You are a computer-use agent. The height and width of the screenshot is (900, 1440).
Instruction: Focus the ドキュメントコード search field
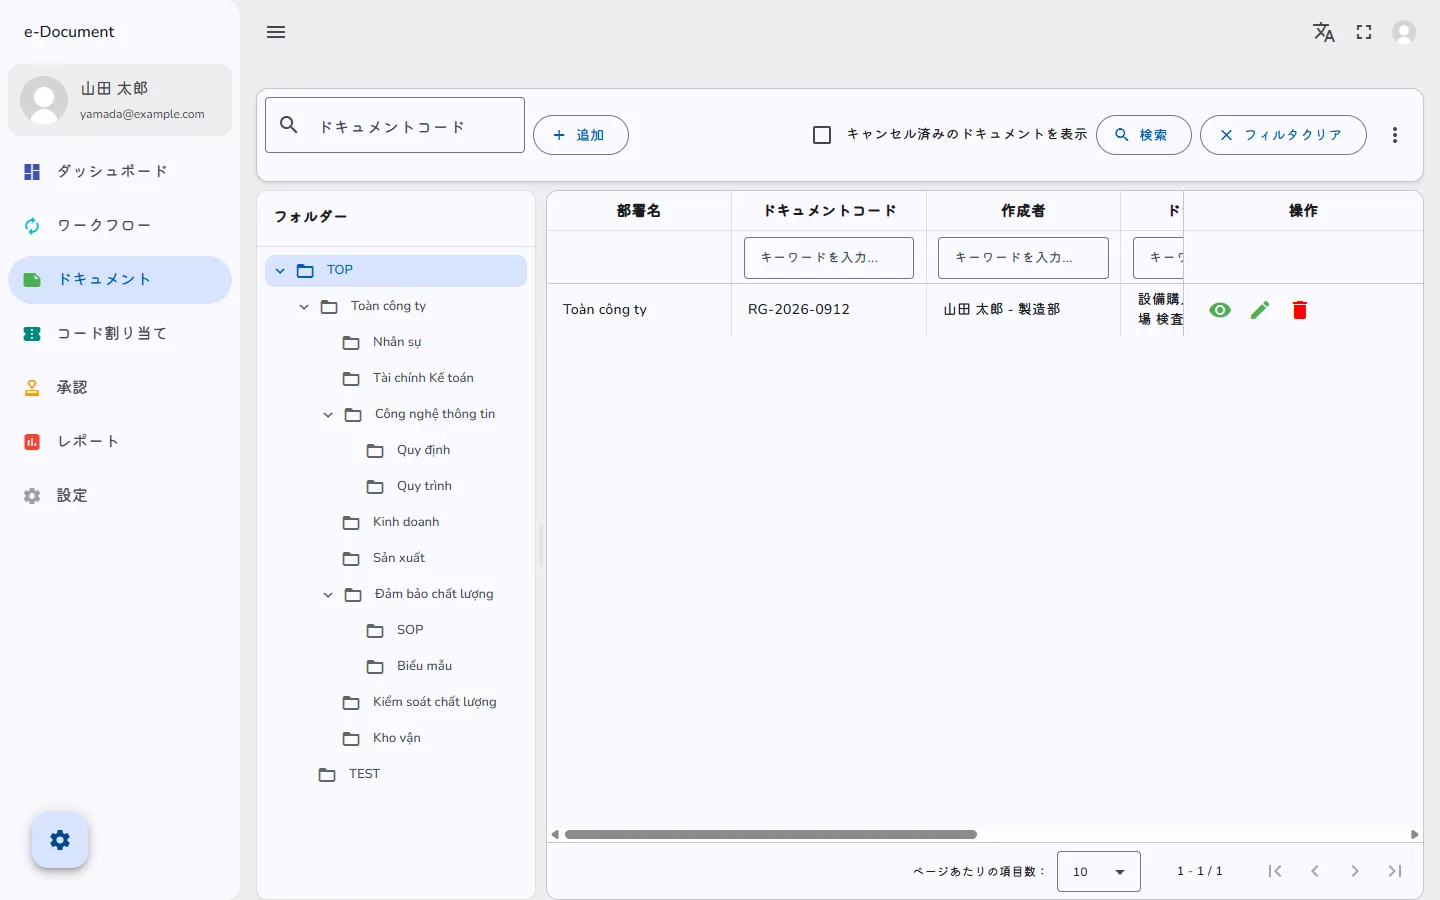tap(395, 125)
